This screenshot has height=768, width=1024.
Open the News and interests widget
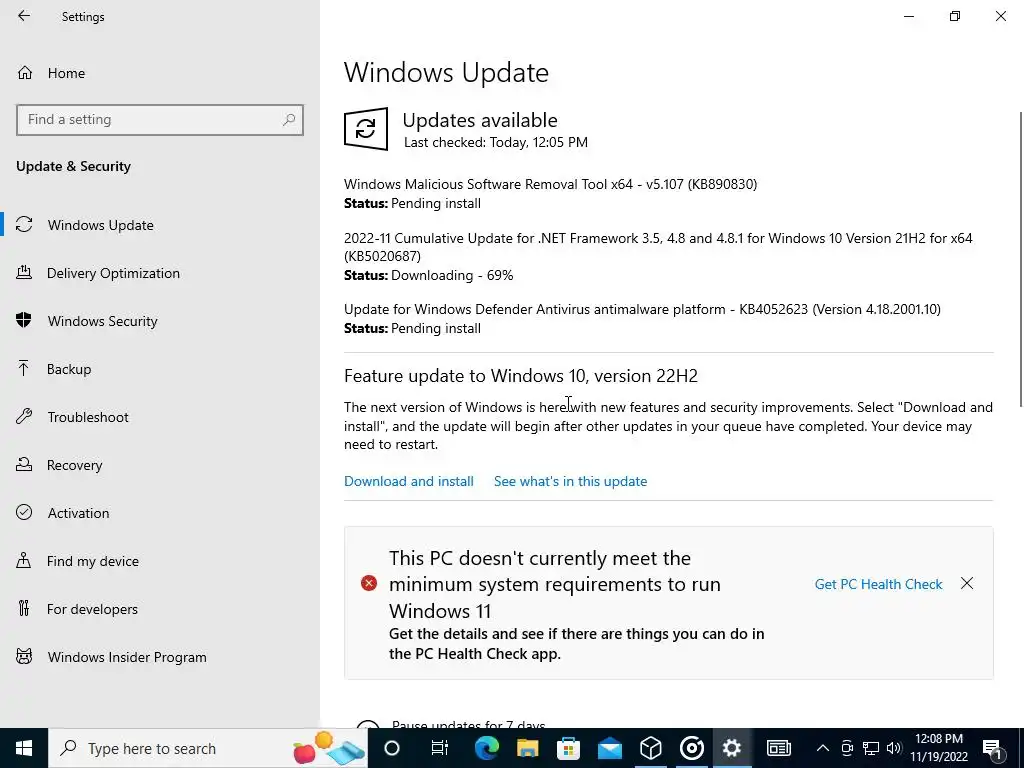tap(778, 748)
